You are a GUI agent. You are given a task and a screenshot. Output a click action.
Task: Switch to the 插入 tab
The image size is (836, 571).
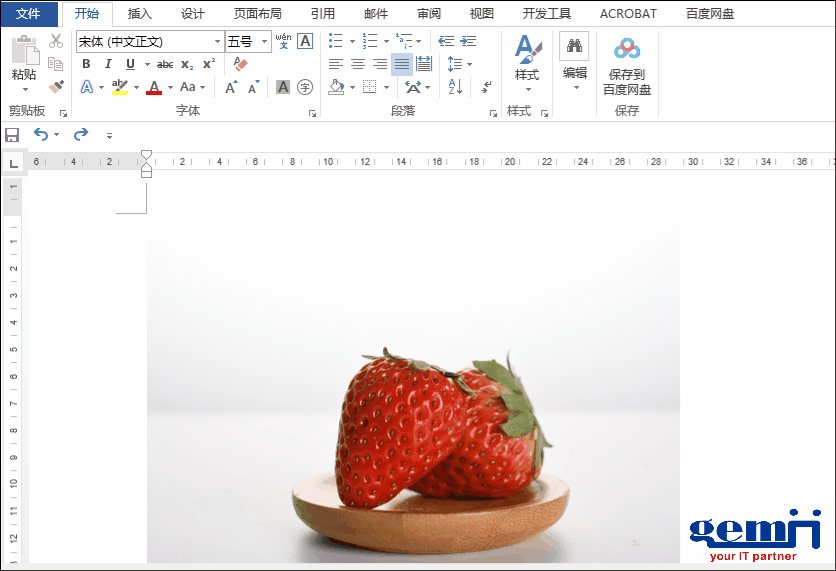(x=140, y=14)
